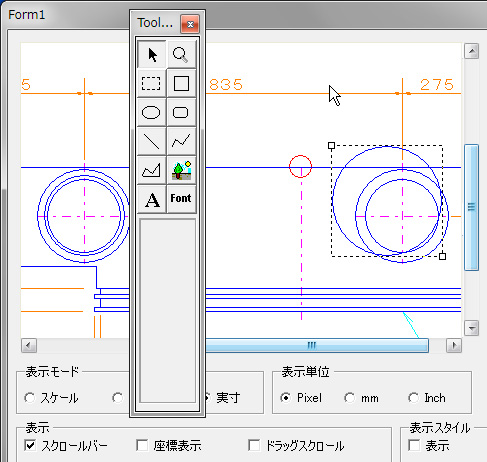
Task: Select the straight line tool
Action: (x=152, y=141)
